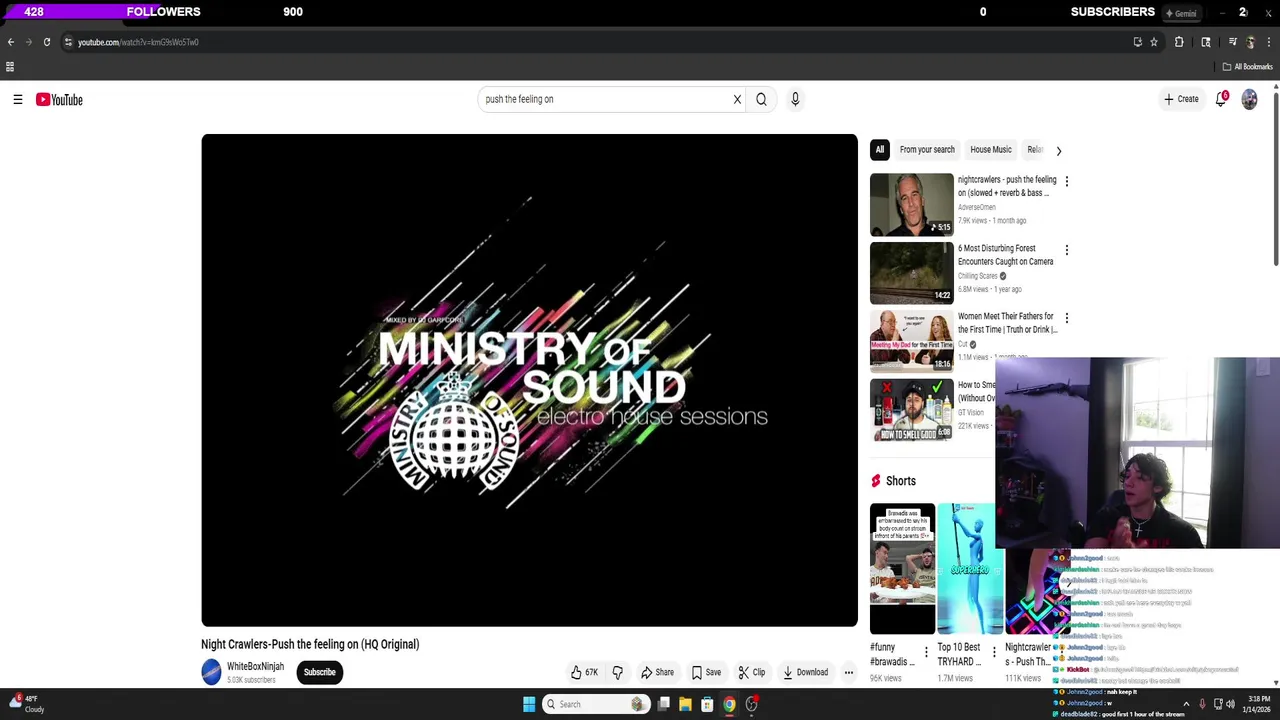Open the Chrome extensions puzzle icon

pyautogui.click(x=1179, y=42)
